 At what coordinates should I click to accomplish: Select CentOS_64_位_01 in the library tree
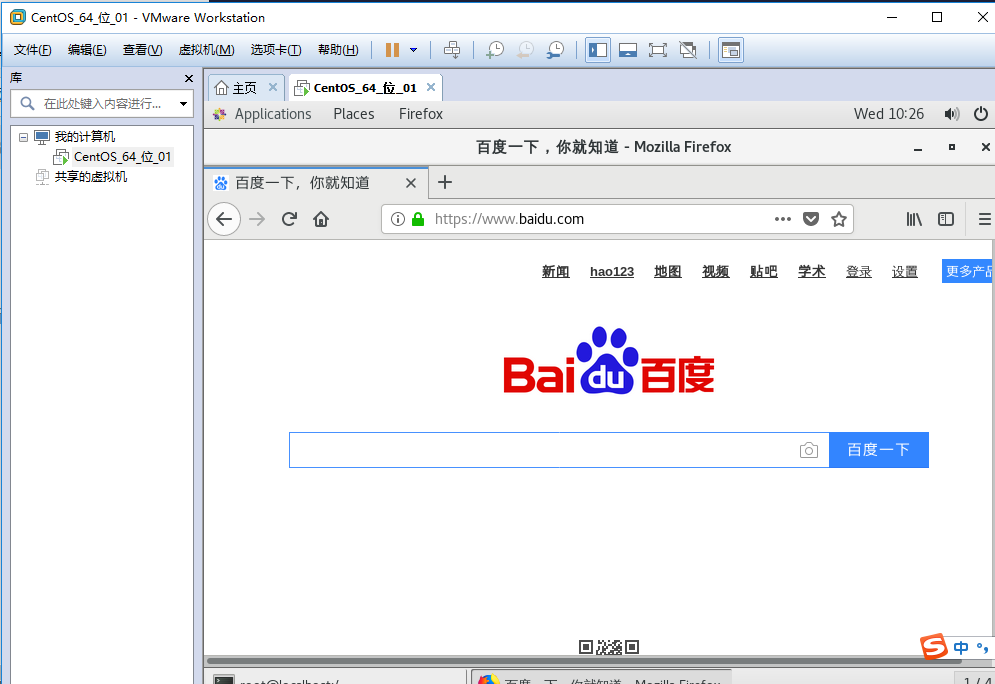pos(122,157)
